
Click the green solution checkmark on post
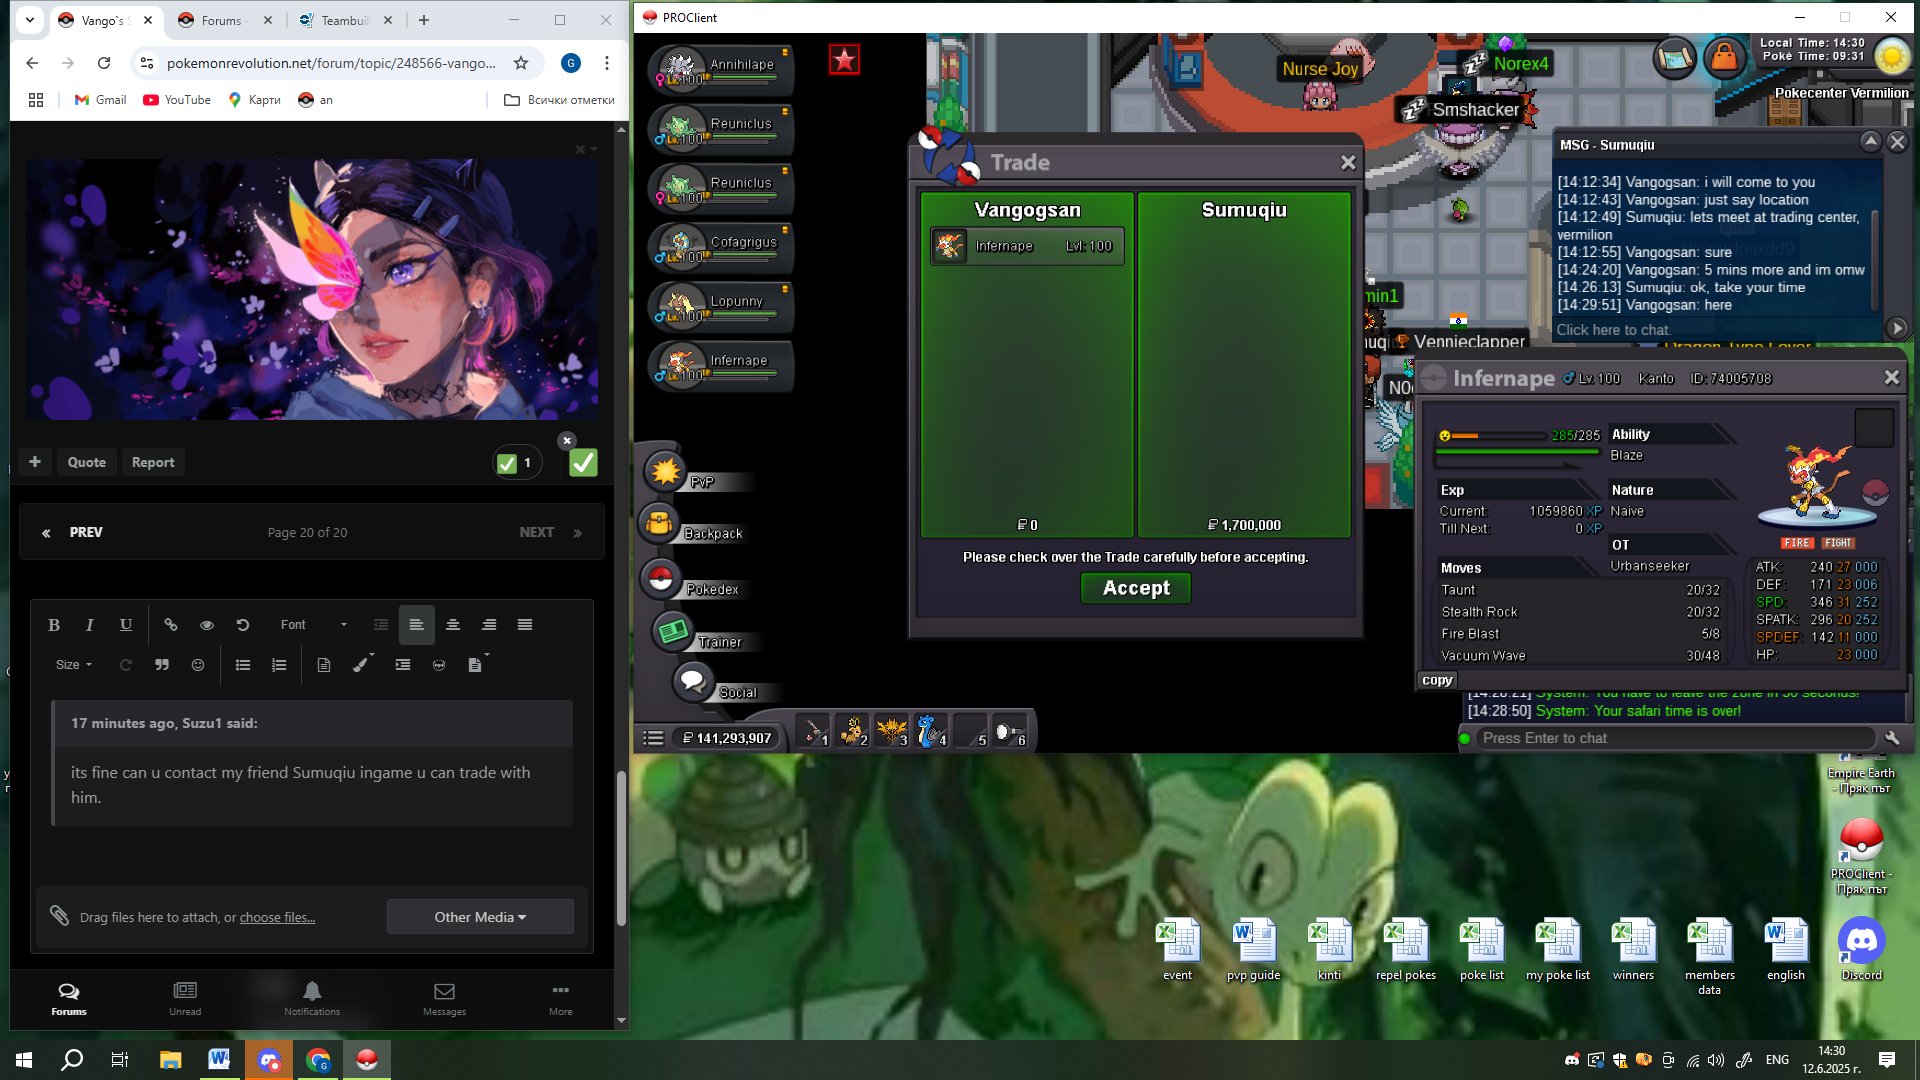(583, 463)
